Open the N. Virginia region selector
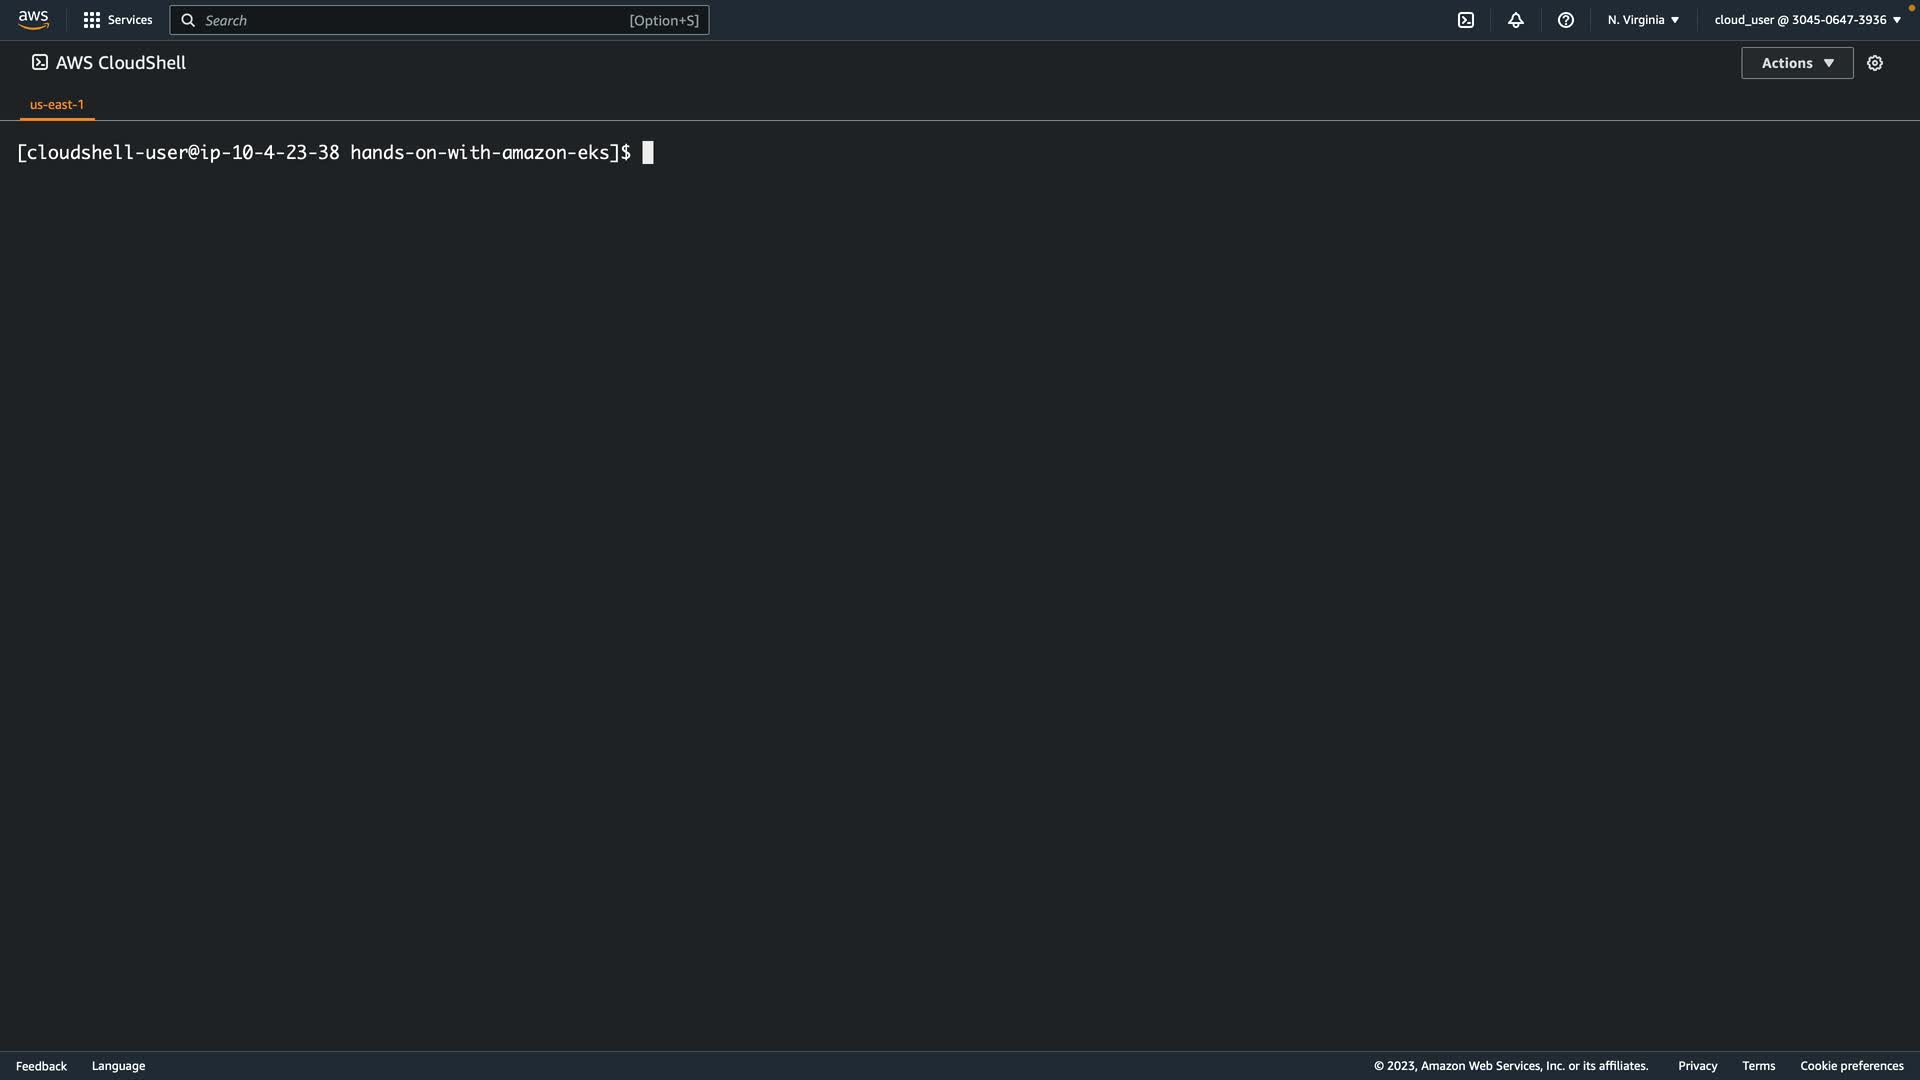 [1643, 20]
